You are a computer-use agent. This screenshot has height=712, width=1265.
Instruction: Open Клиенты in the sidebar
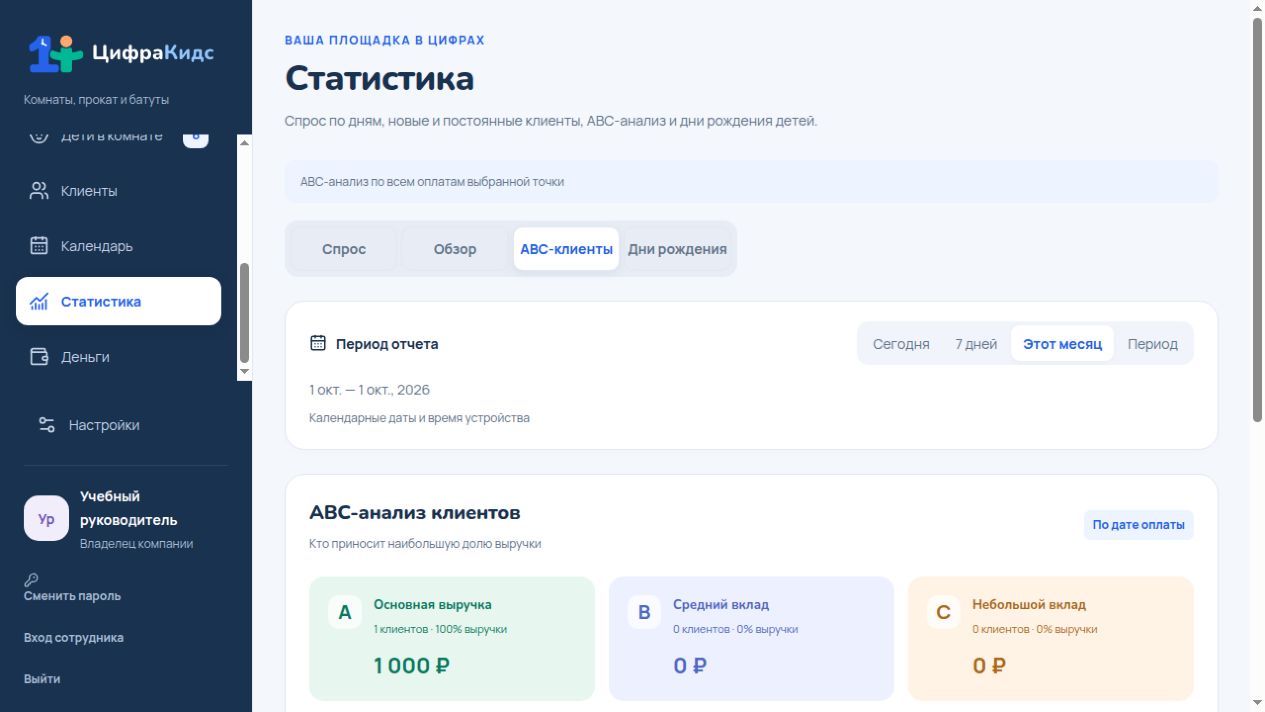(x=118, y=191)
